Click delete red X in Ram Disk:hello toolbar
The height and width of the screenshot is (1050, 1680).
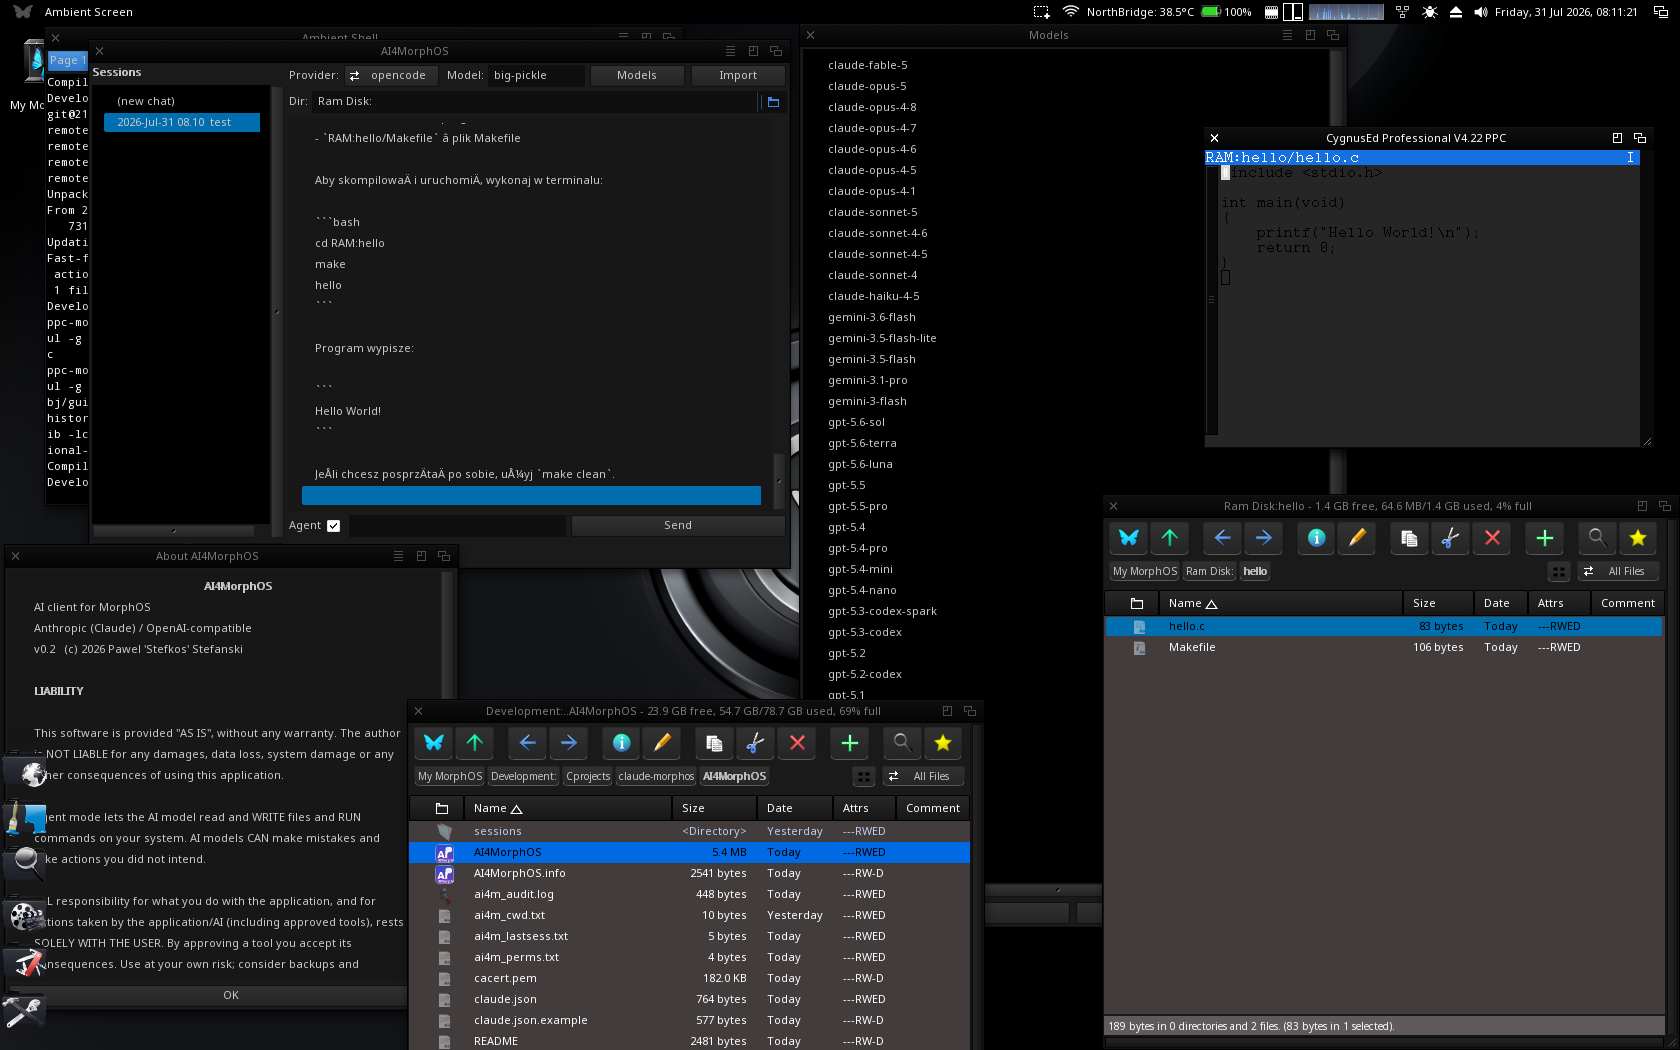(1492, 538)
